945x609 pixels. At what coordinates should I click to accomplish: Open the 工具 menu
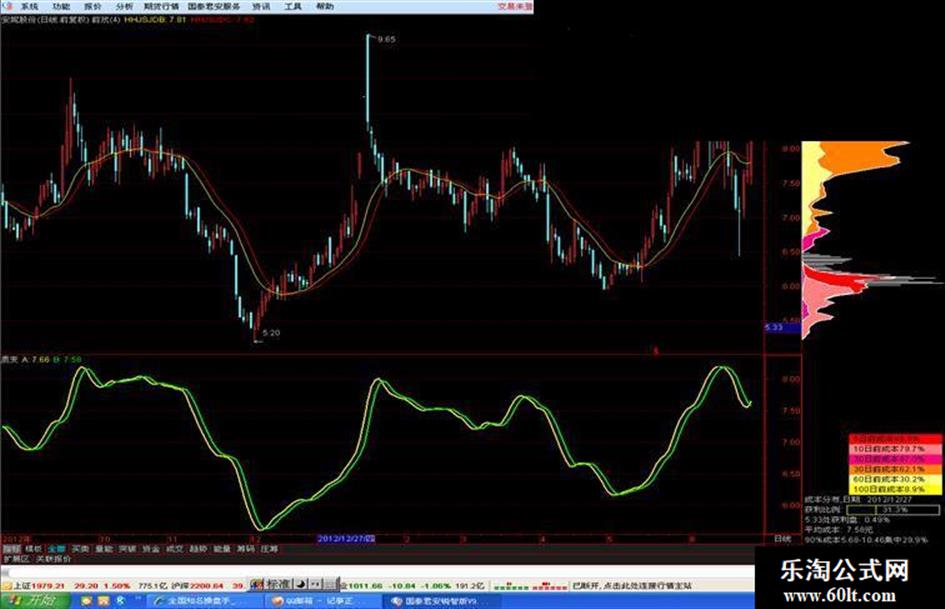[293, 6]
